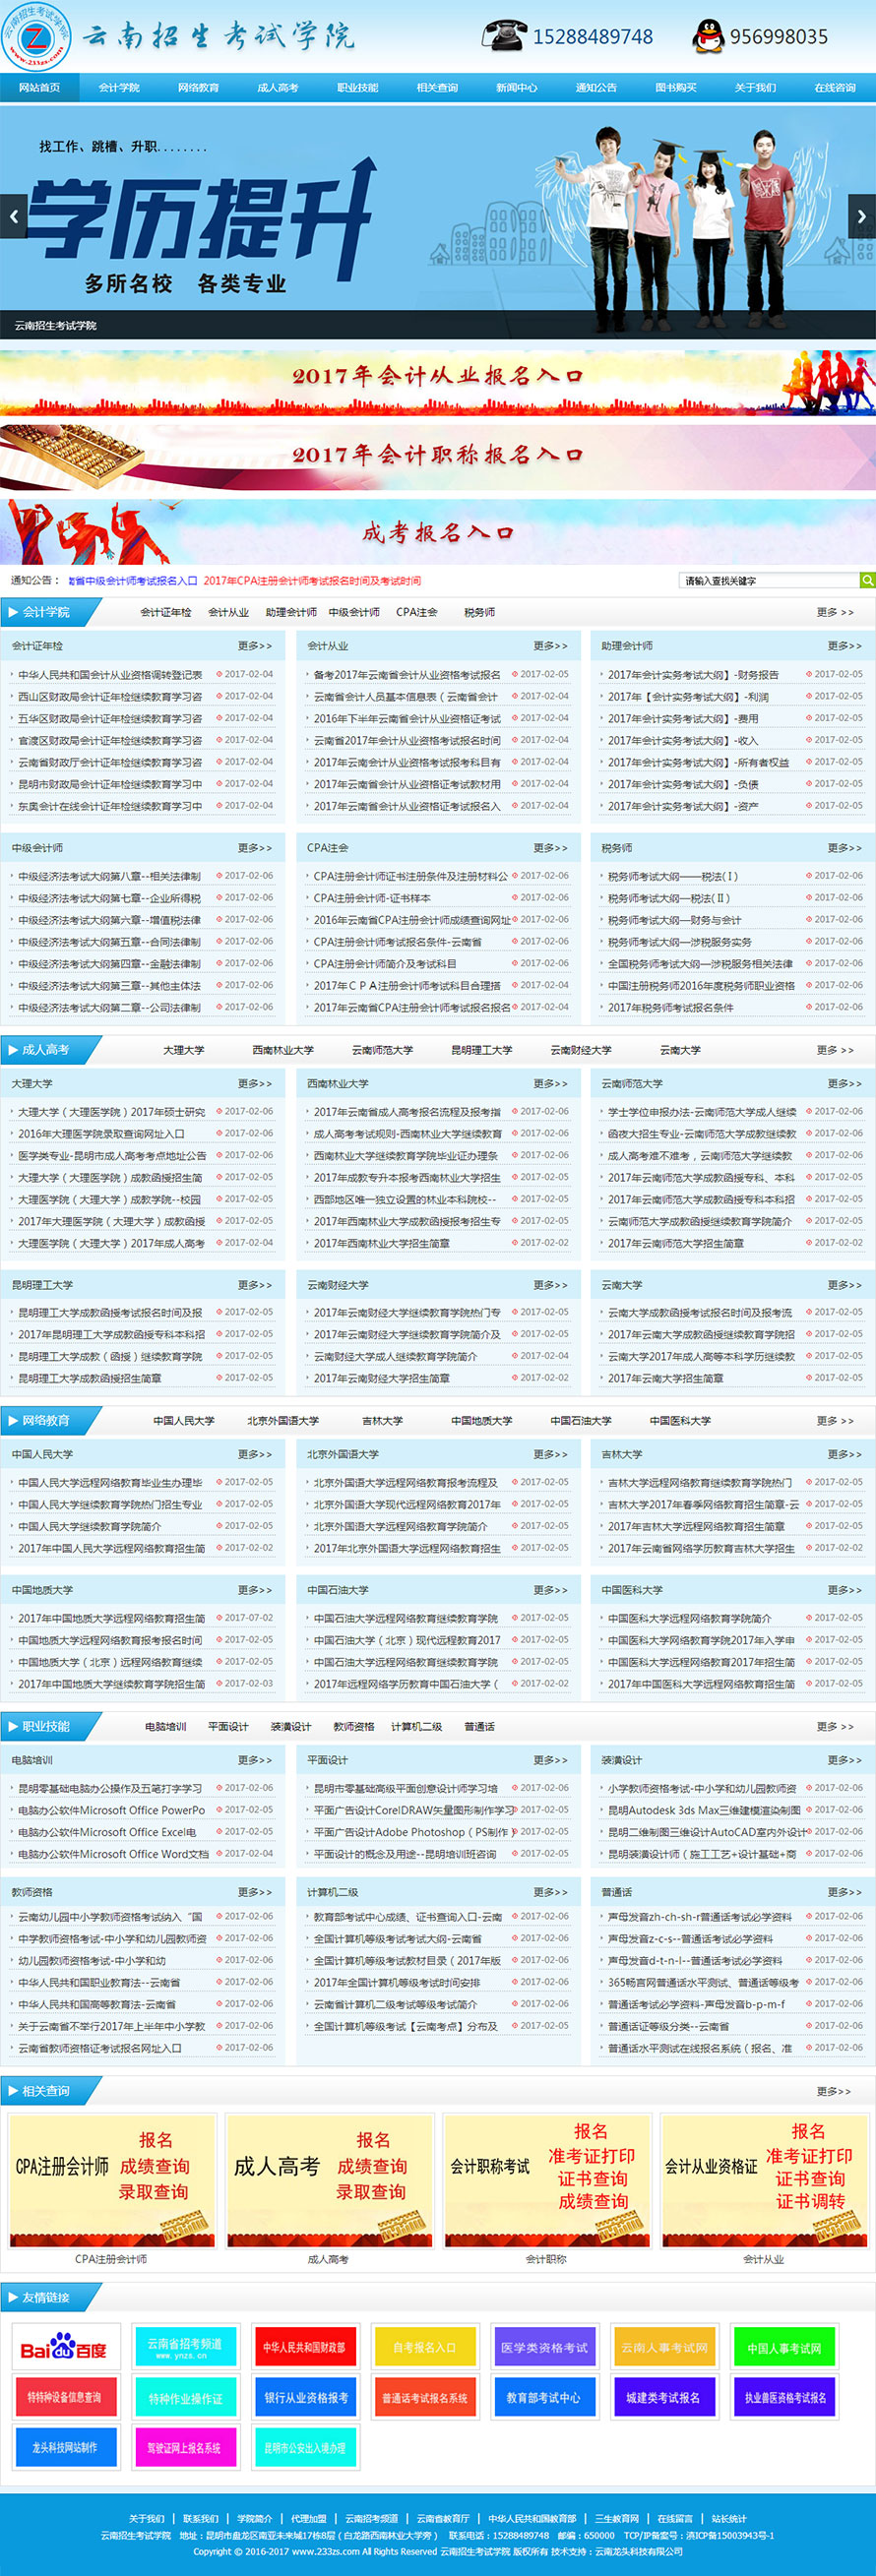876x2576 pixels.
Task: Go to previous carousel slide arrow
Action: 14,216
